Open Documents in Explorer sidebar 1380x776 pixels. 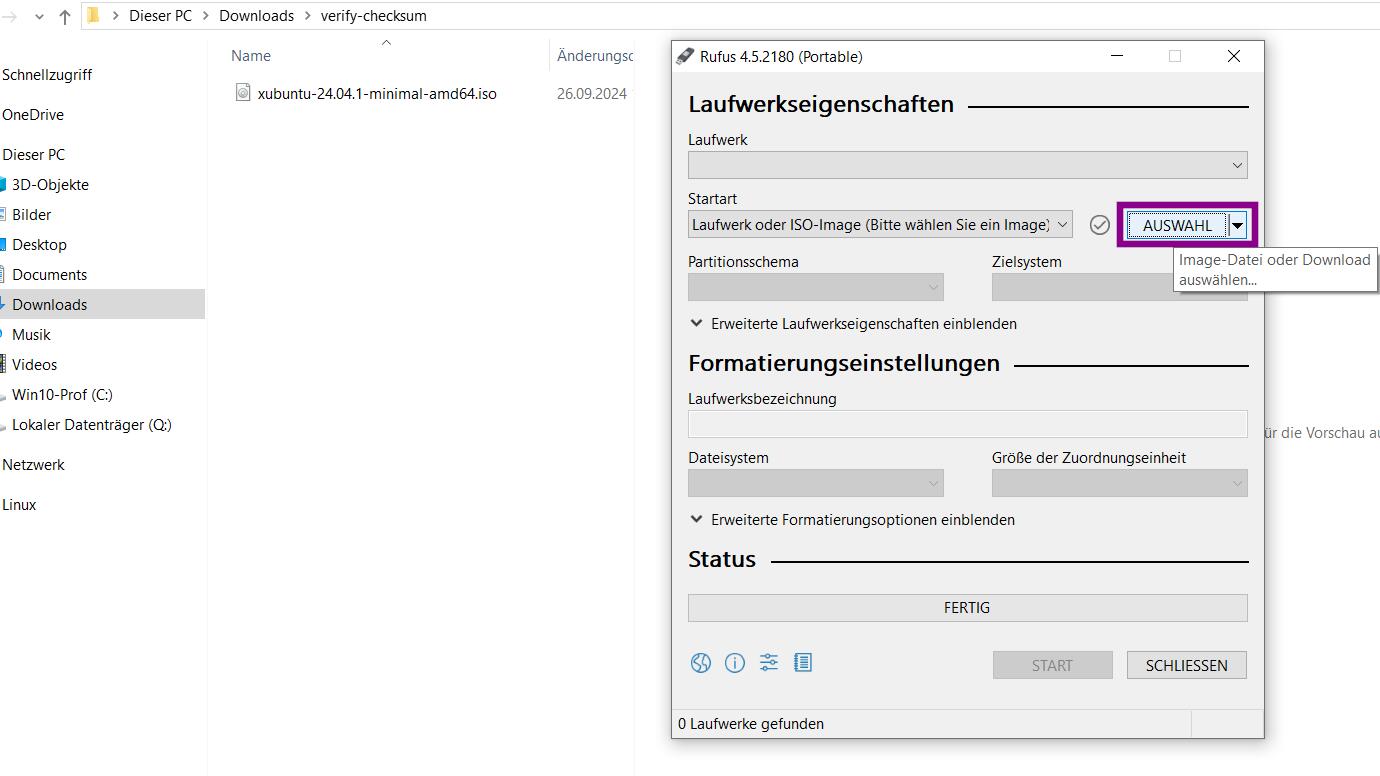point(49,275)
